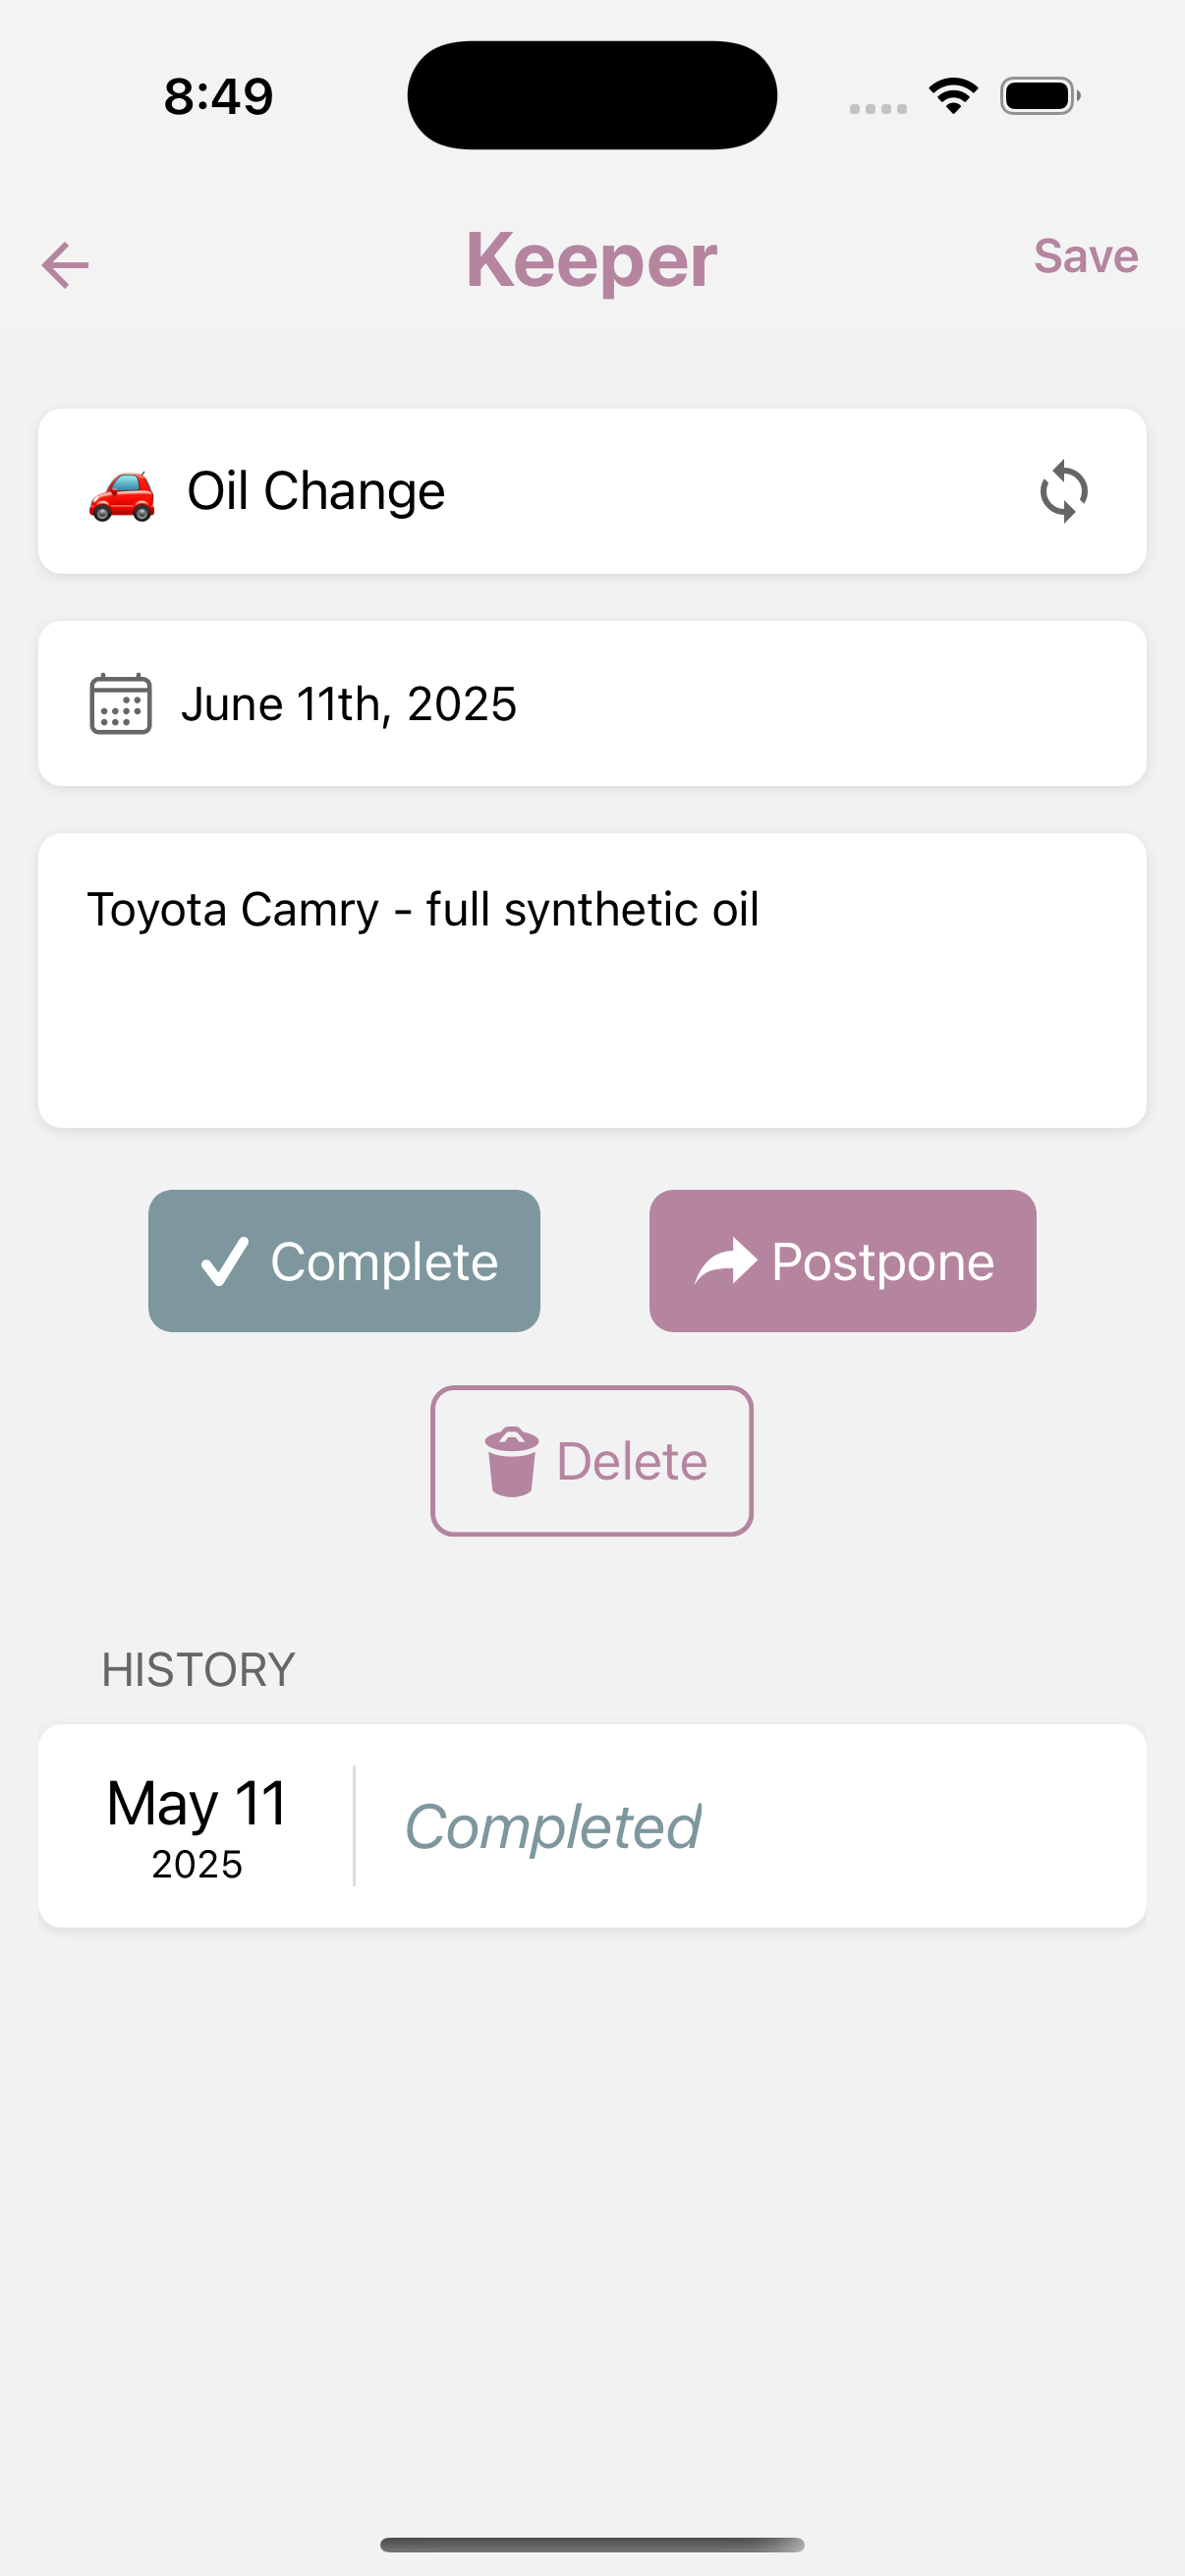Edit the Toyota Camry notes field
The width and height of the screenshot is (1185, 2576).
(x=592, y=979)
